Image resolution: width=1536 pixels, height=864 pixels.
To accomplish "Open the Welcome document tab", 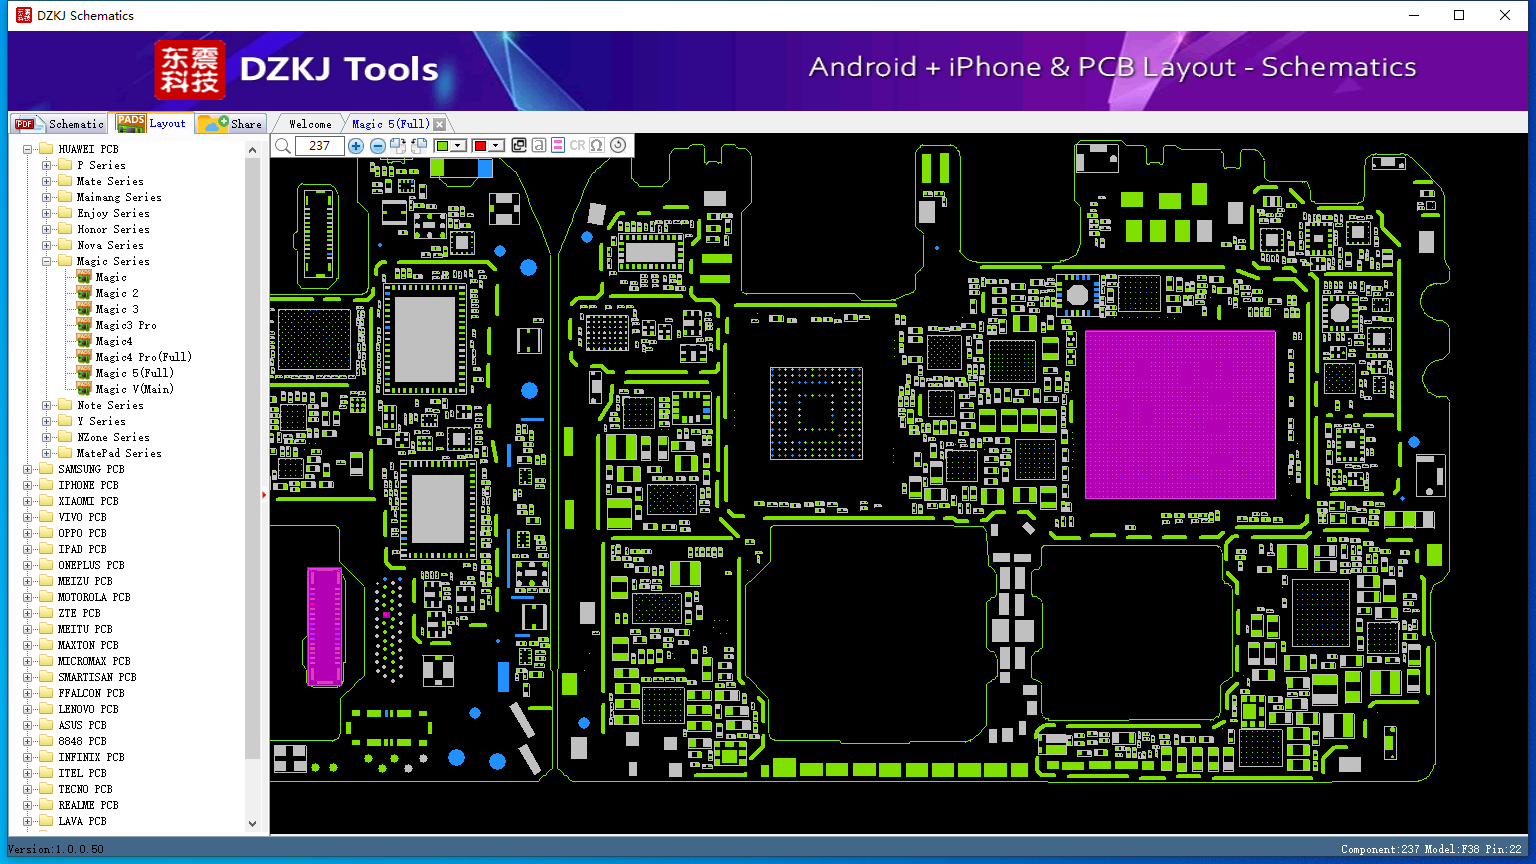I will pos(310,124).
